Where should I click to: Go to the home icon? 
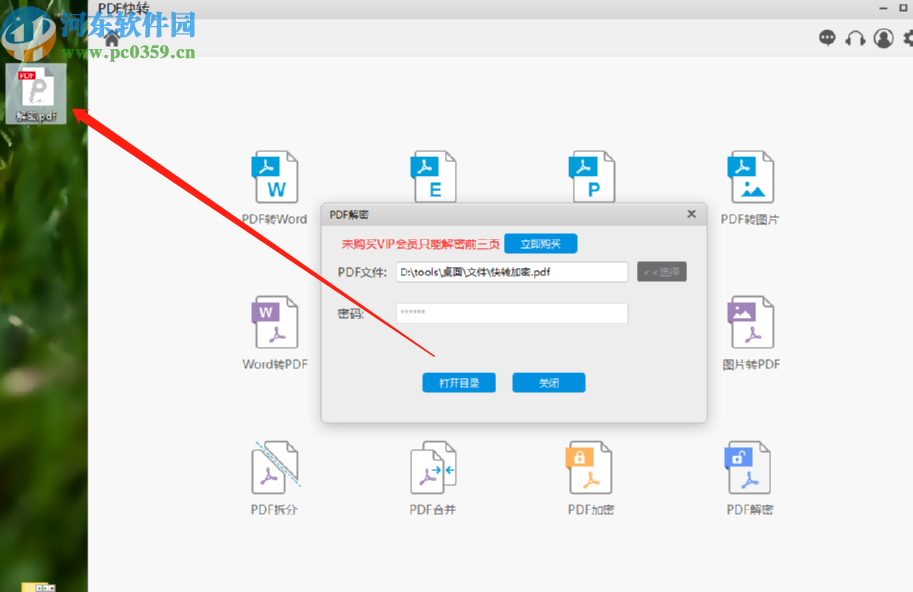click(x=112, y=38)
